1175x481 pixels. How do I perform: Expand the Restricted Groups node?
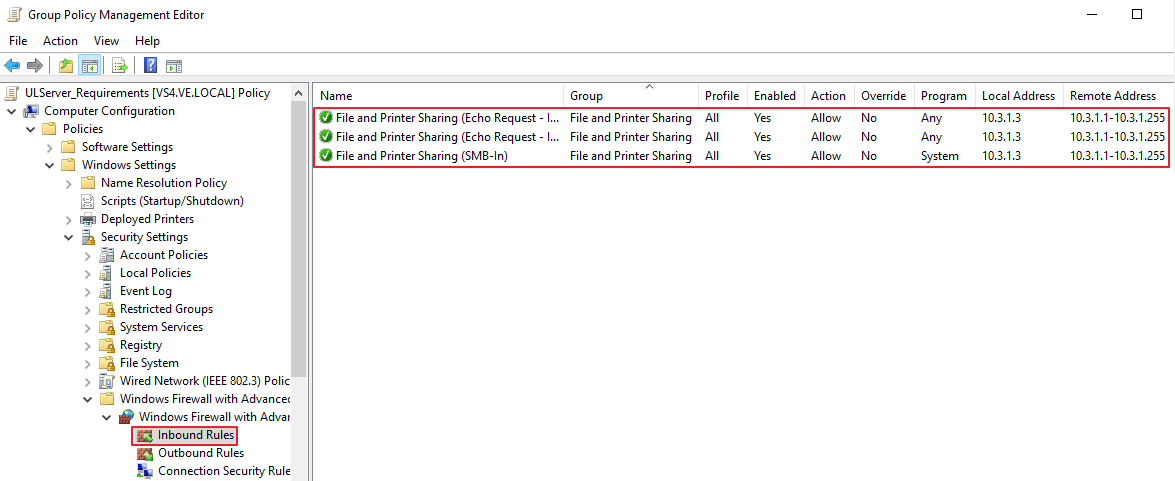(88, 309)
